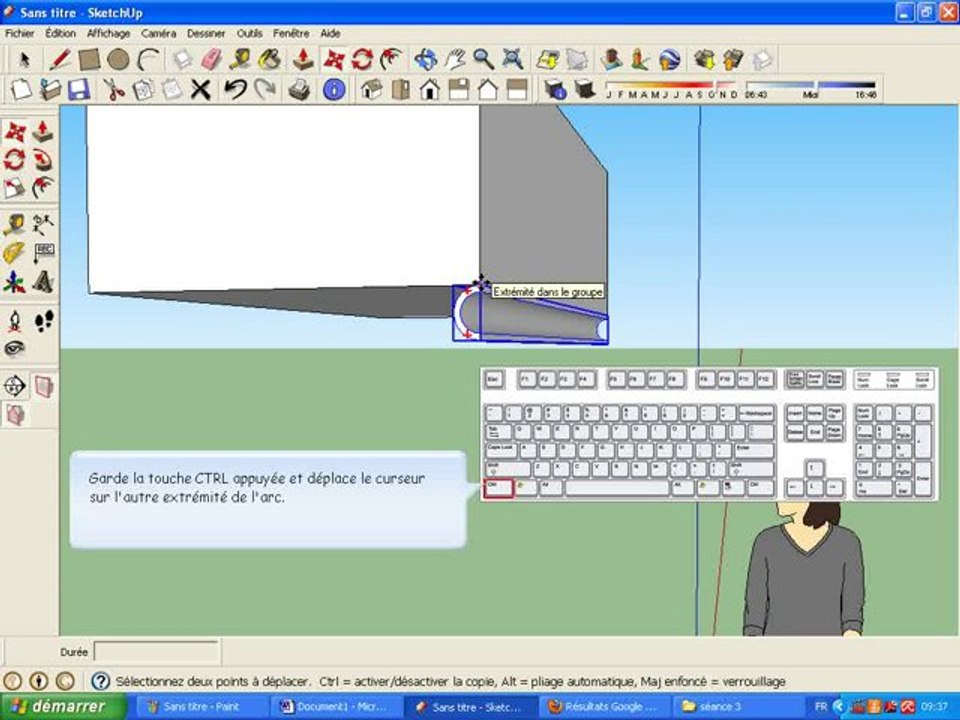The height and width of the screenshot is (720, 960).
Task: Open the Outils menu
Action: [250, 34]
